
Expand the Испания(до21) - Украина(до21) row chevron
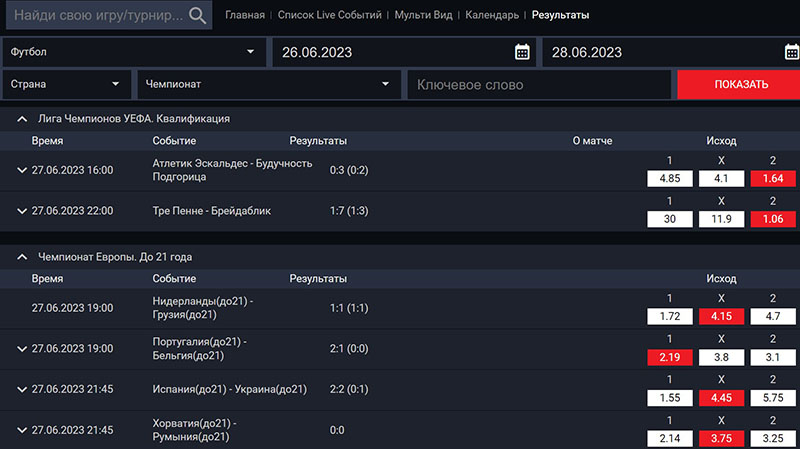[21, 389]
